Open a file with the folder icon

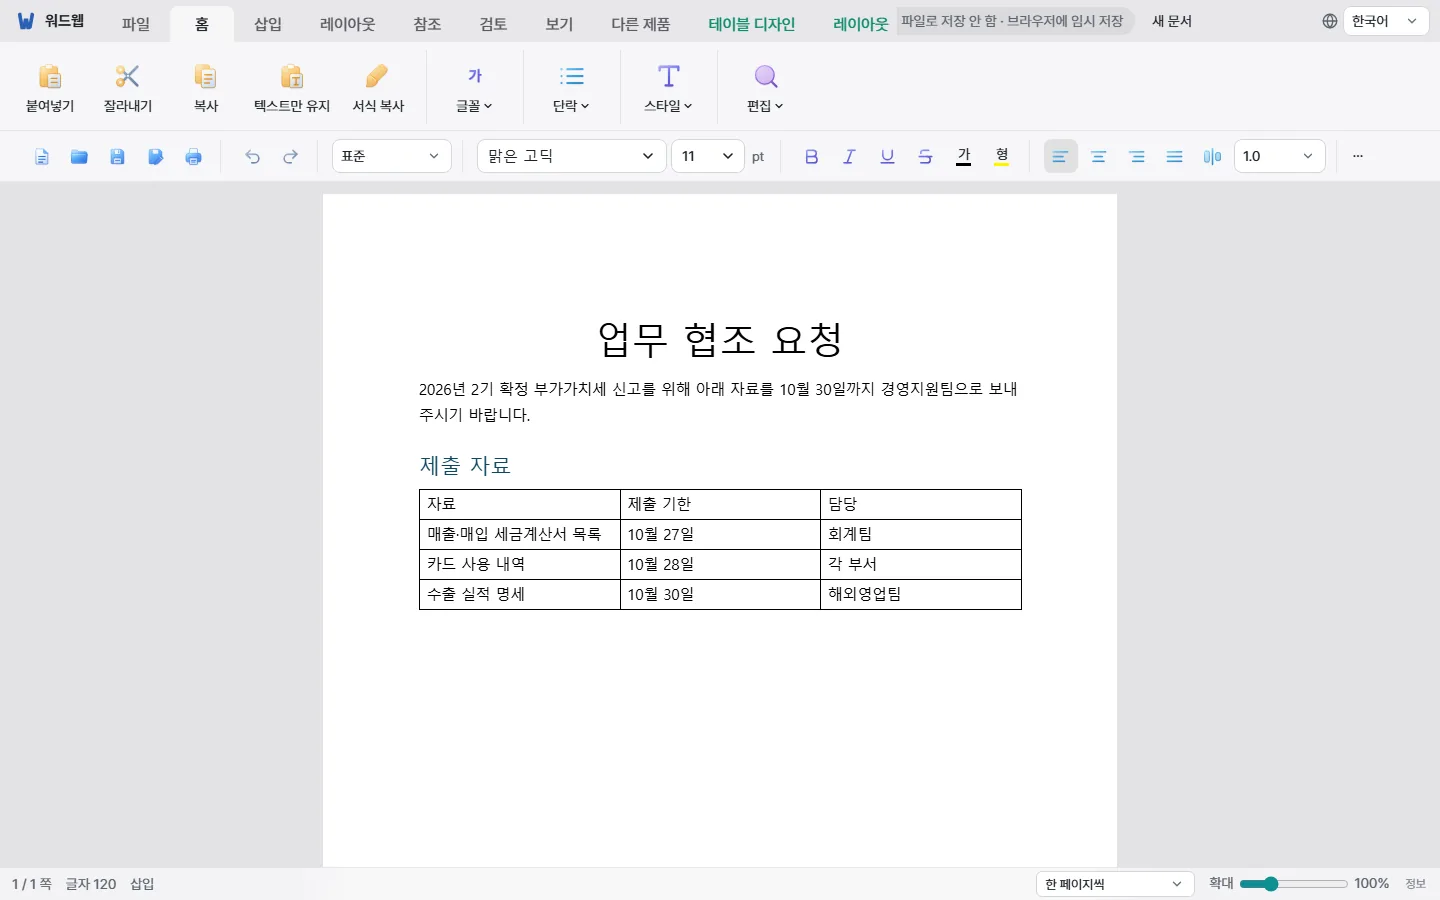(x=79, y=157)
